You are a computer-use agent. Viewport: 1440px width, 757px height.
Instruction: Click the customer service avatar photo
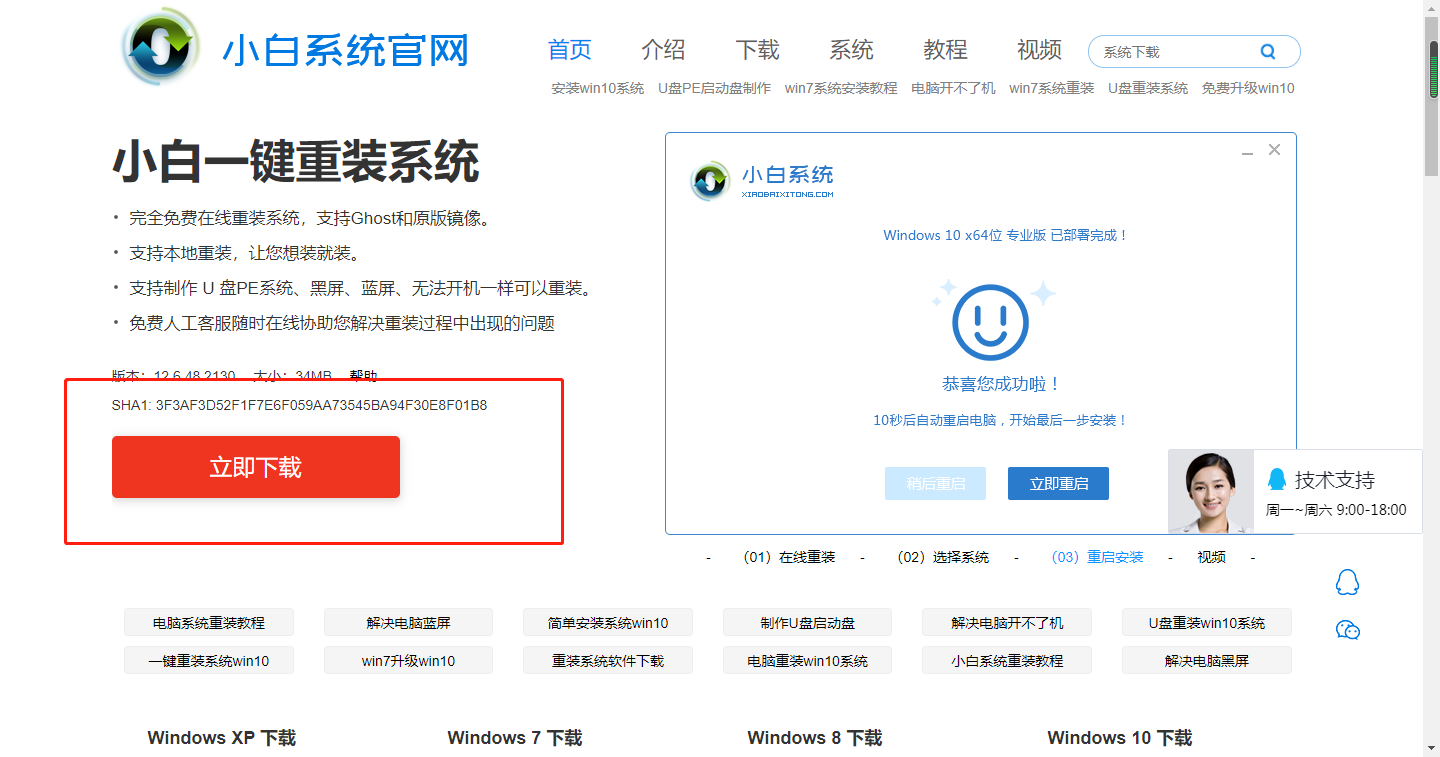point(1210,490)
